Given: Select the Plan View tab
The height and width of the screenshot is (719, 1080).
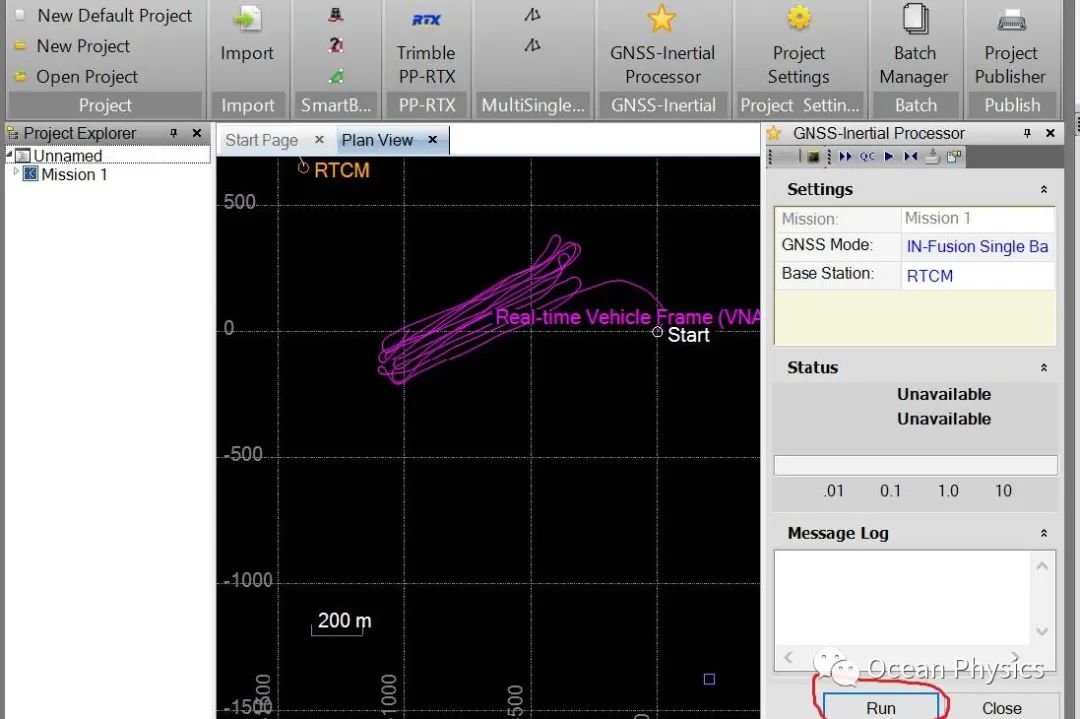Looking at the screenshot, I should [x=377, y=141].
